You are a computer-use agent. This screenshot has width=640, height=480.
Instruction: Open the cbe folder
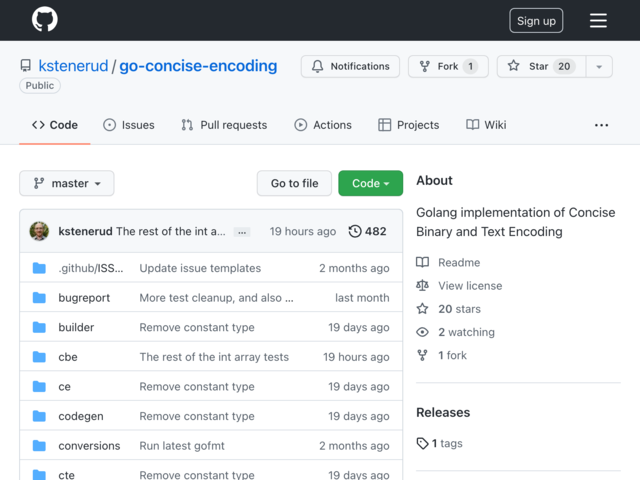coord(68,357)
